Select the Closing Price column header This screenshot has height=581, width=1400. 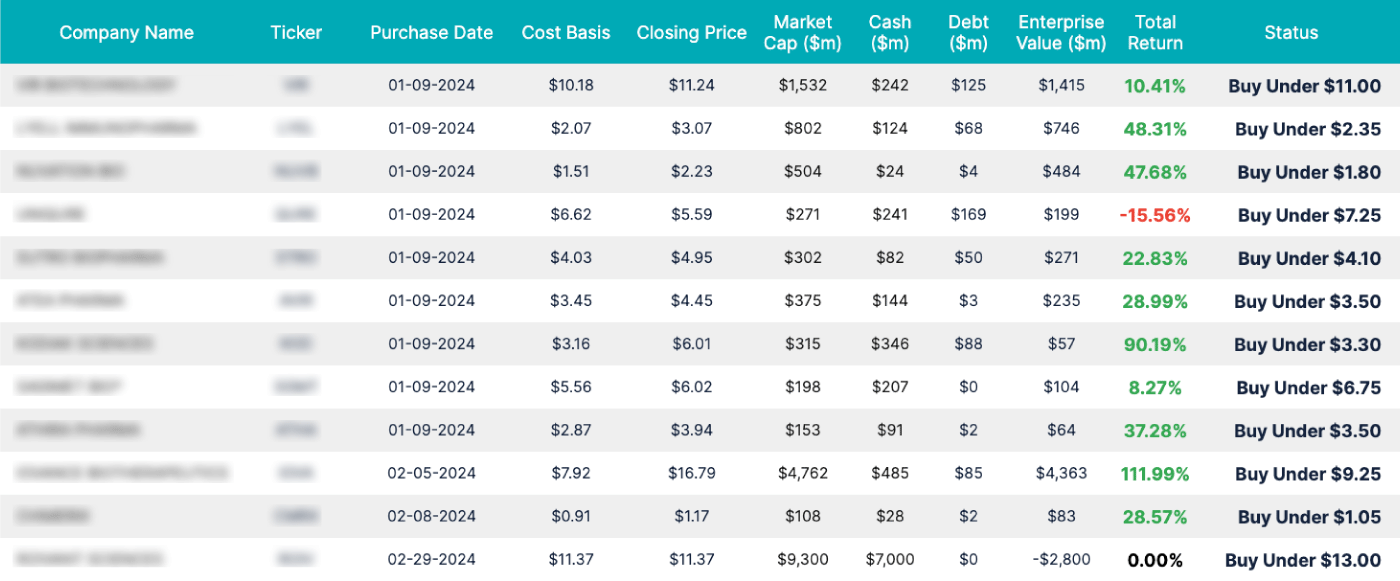691,32
